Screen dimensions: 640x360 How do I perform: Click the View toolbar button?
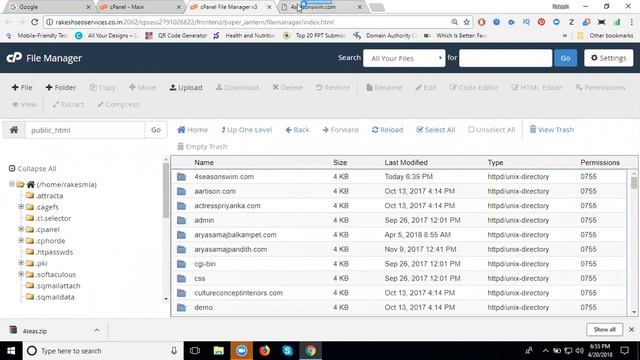point(24,104)
